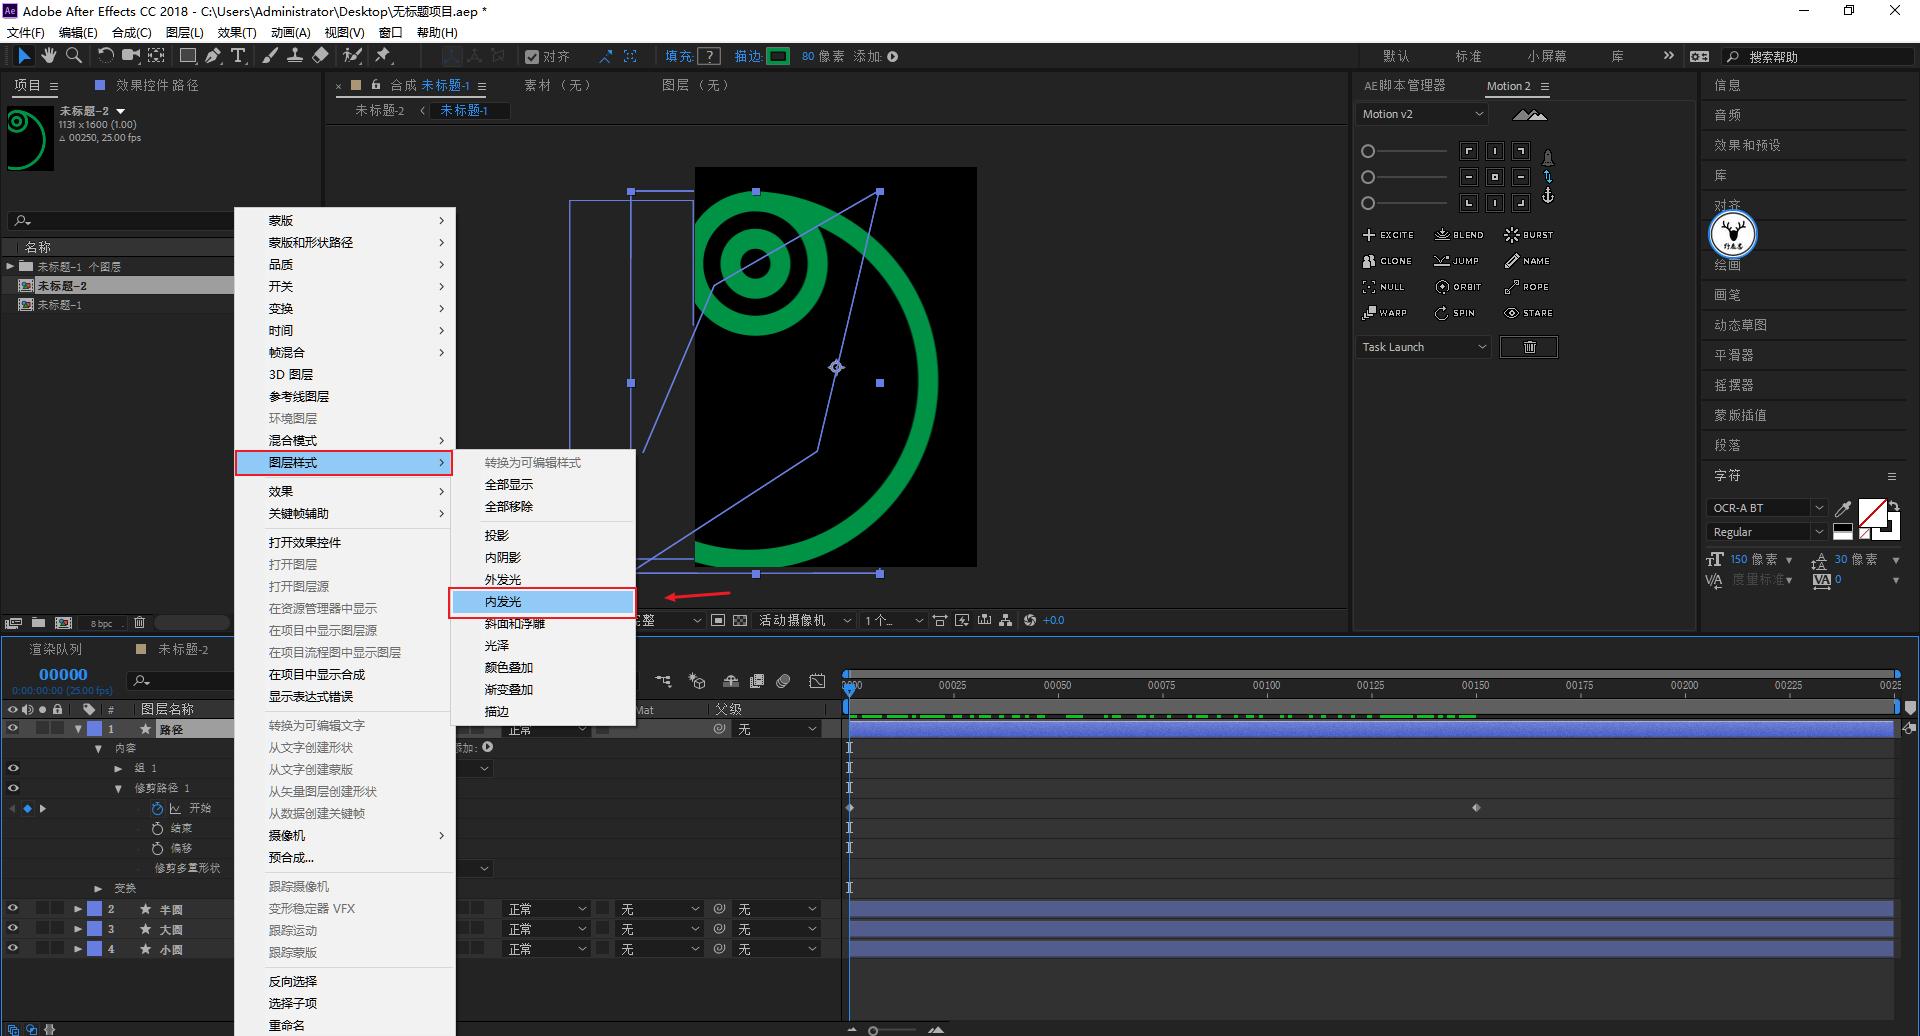The image size is (1920, 1036).
Task: Click the BURST button in Motion 2
Action: (x=1528, y=235)
